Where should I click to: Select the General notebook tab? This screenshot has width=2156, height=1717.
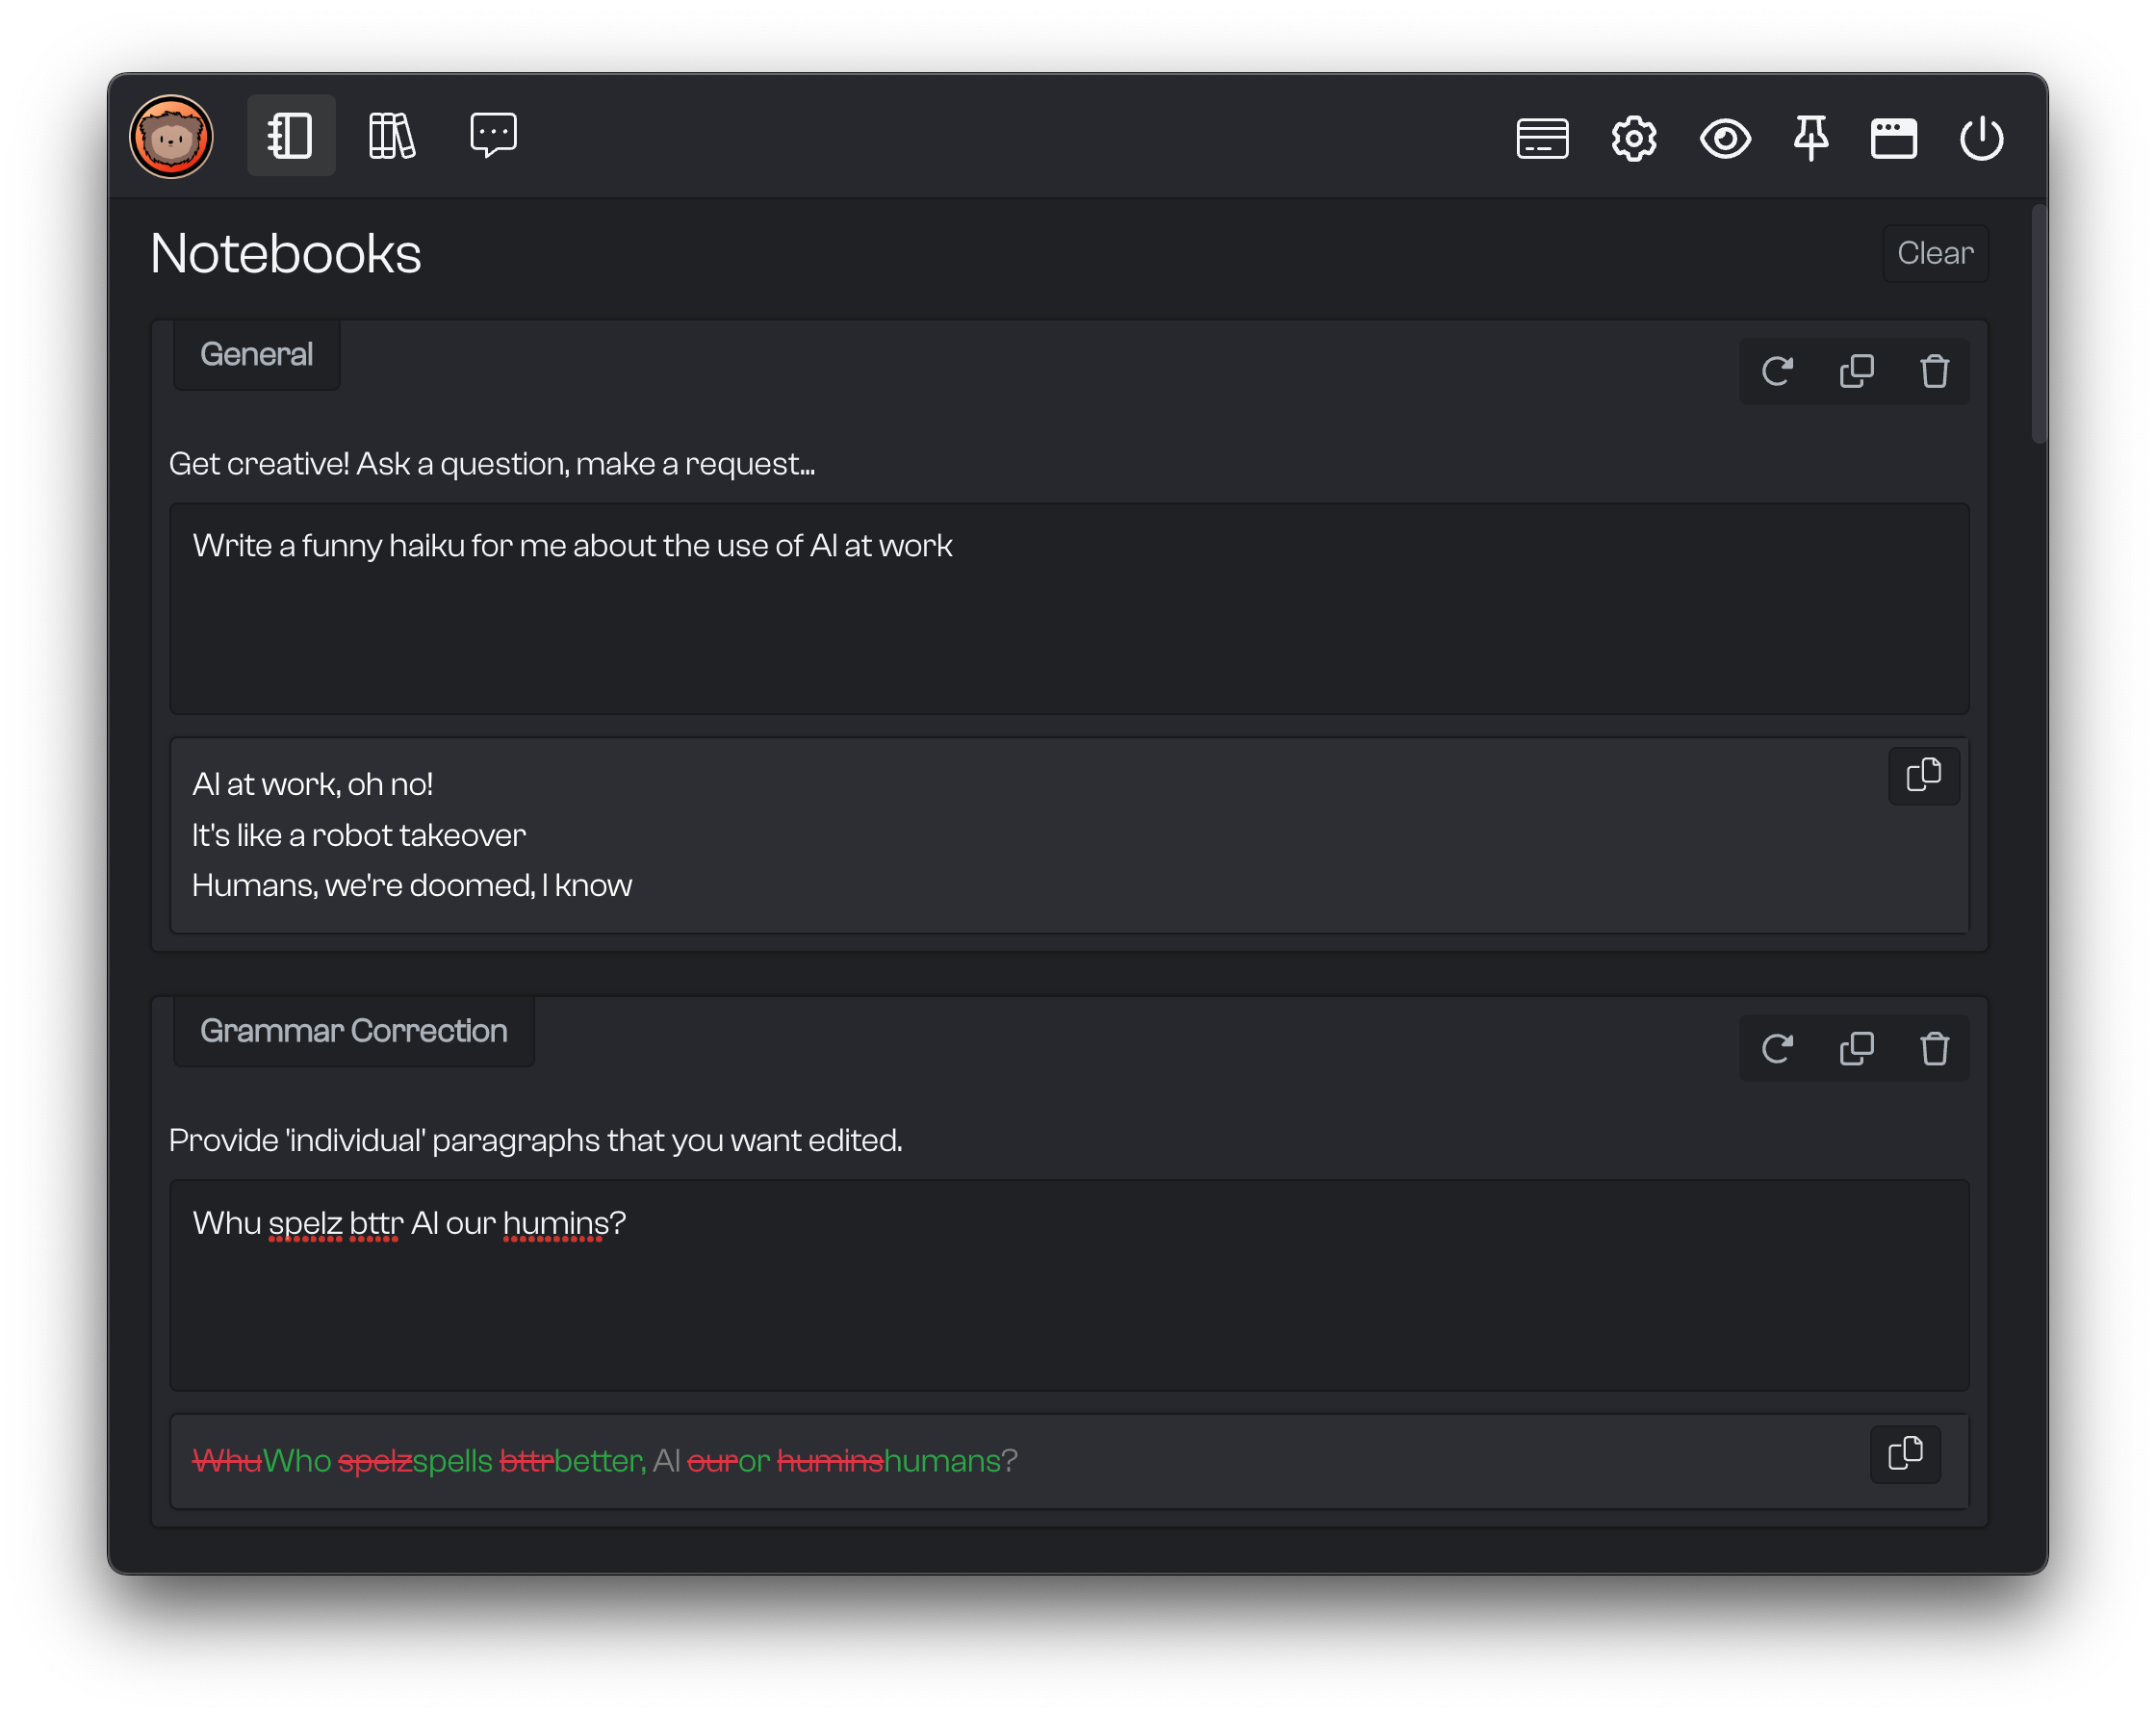click(256, 354)
